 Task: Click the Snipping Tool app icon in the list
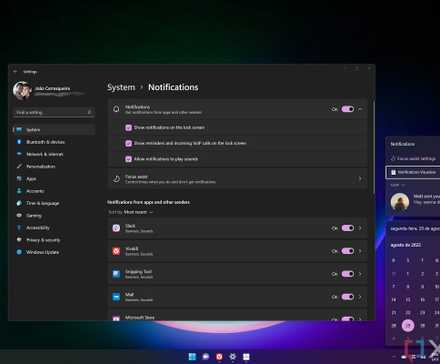tap(116, 274)
